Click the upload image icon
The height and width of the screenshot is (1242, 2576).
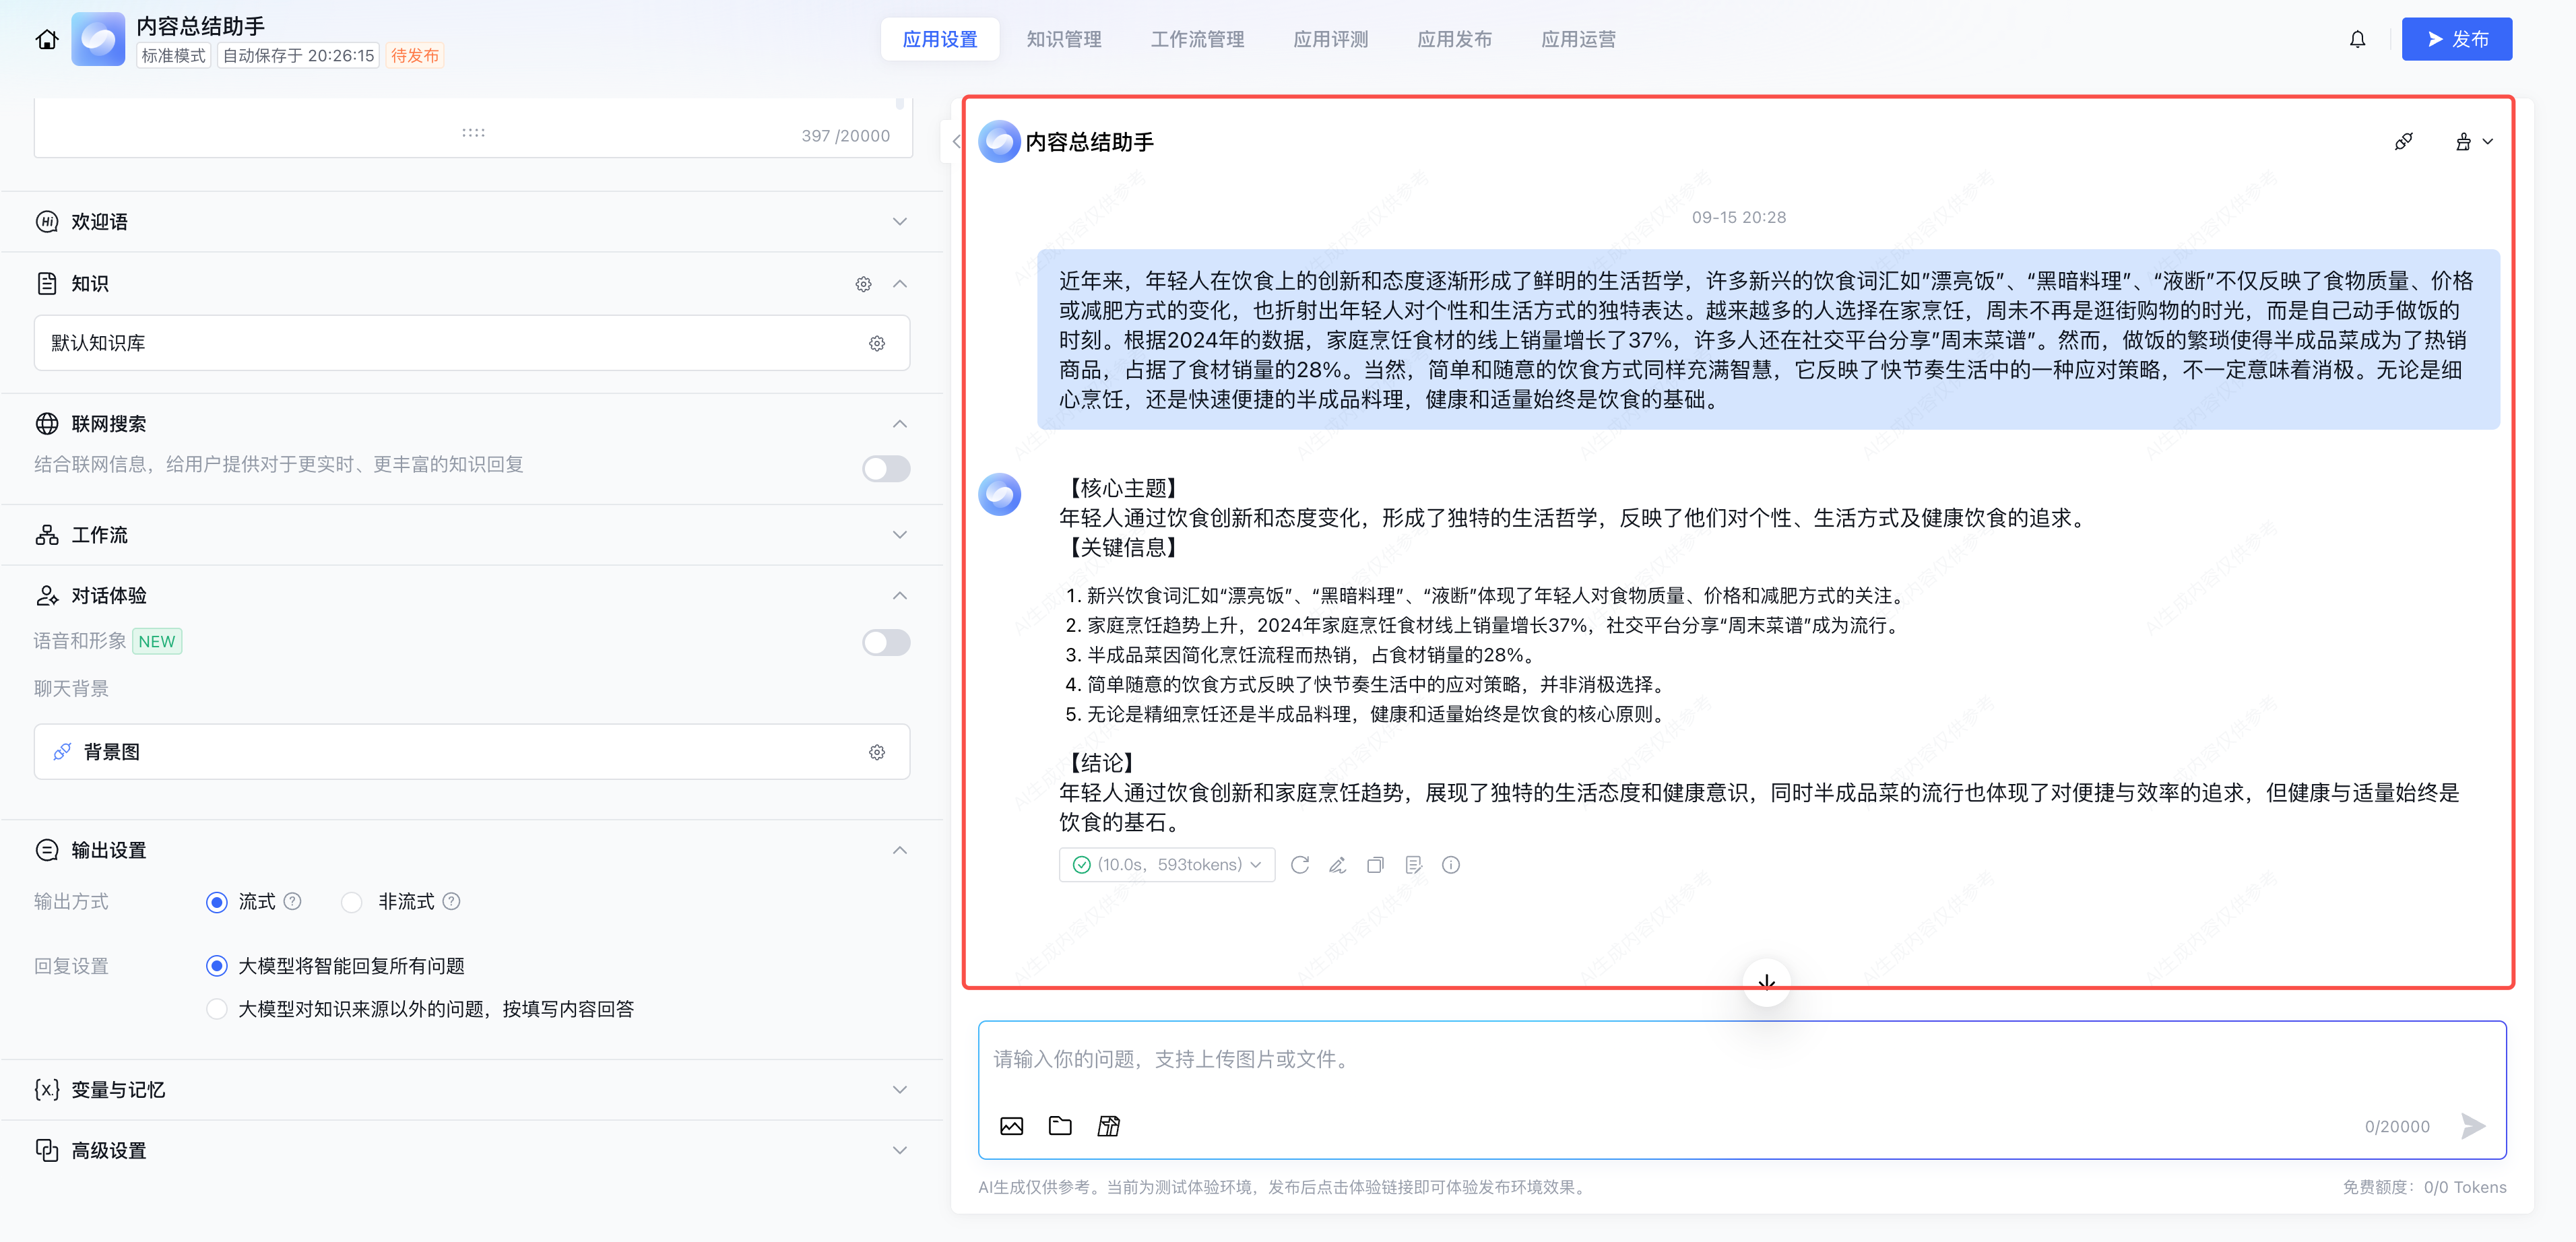pos(1011,1126)
